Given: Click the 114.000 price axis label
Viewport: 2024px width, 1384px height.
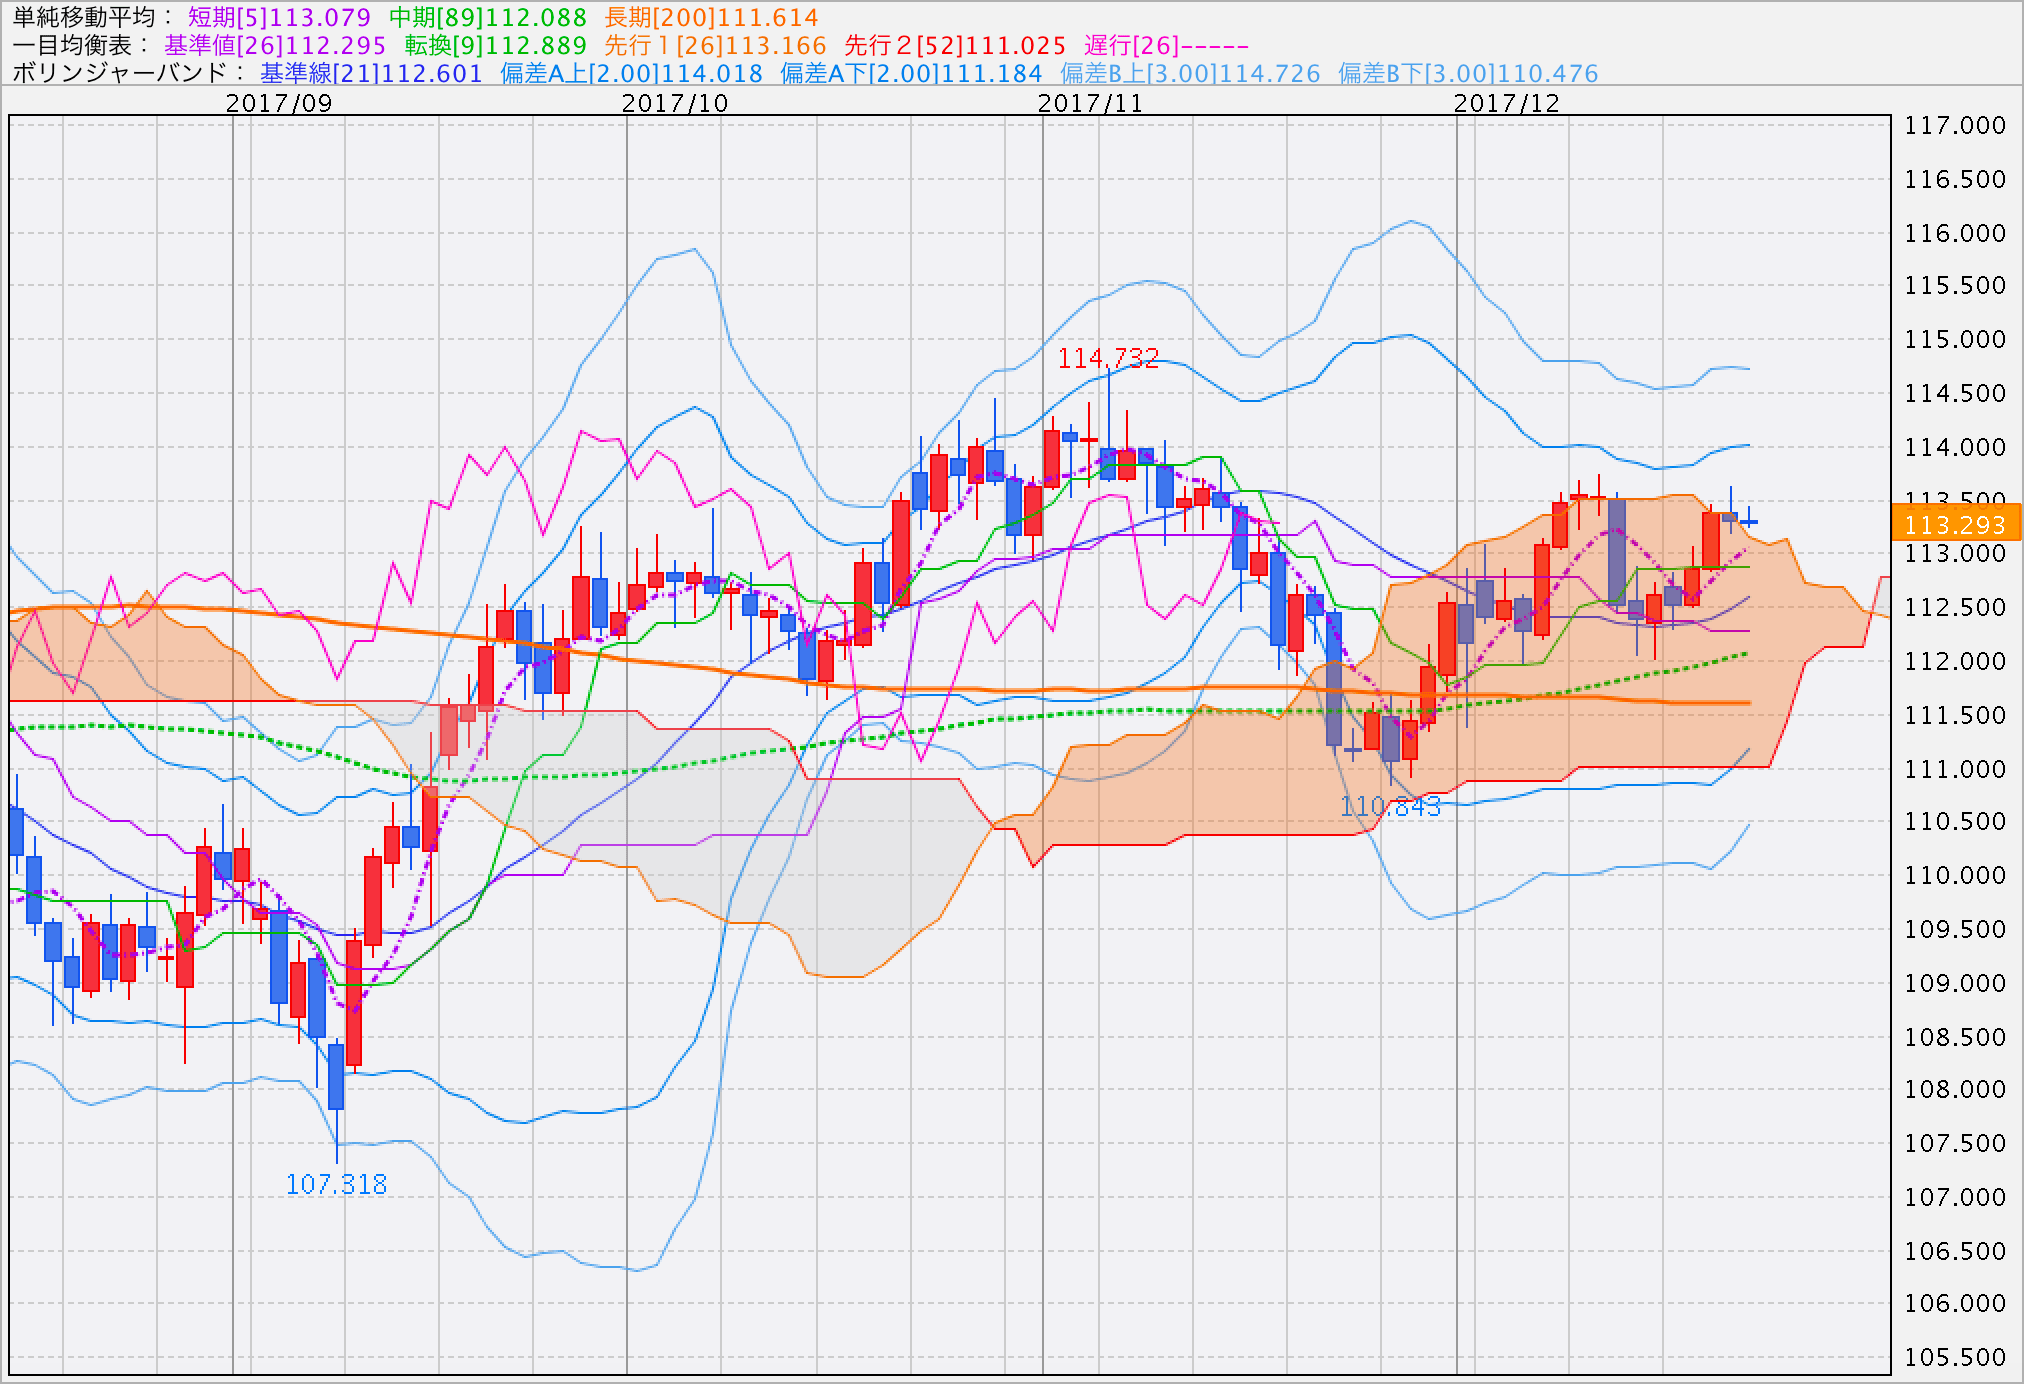Looking at the screenshot, I should click(1955, 447).
